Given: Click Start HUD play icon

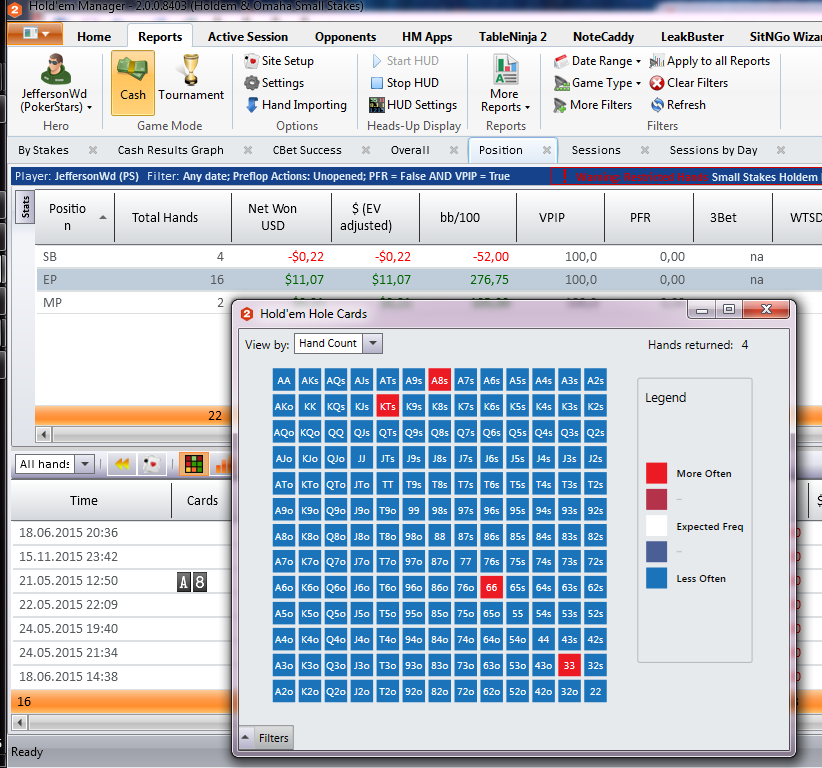Looking at the screenshot, I should point(376,61).
